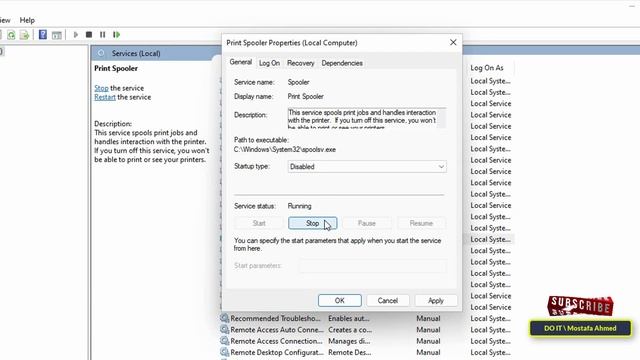This screenshot has height=360, width=640.
Task: Switch to the Recovery tab
Action: (300, 63)
